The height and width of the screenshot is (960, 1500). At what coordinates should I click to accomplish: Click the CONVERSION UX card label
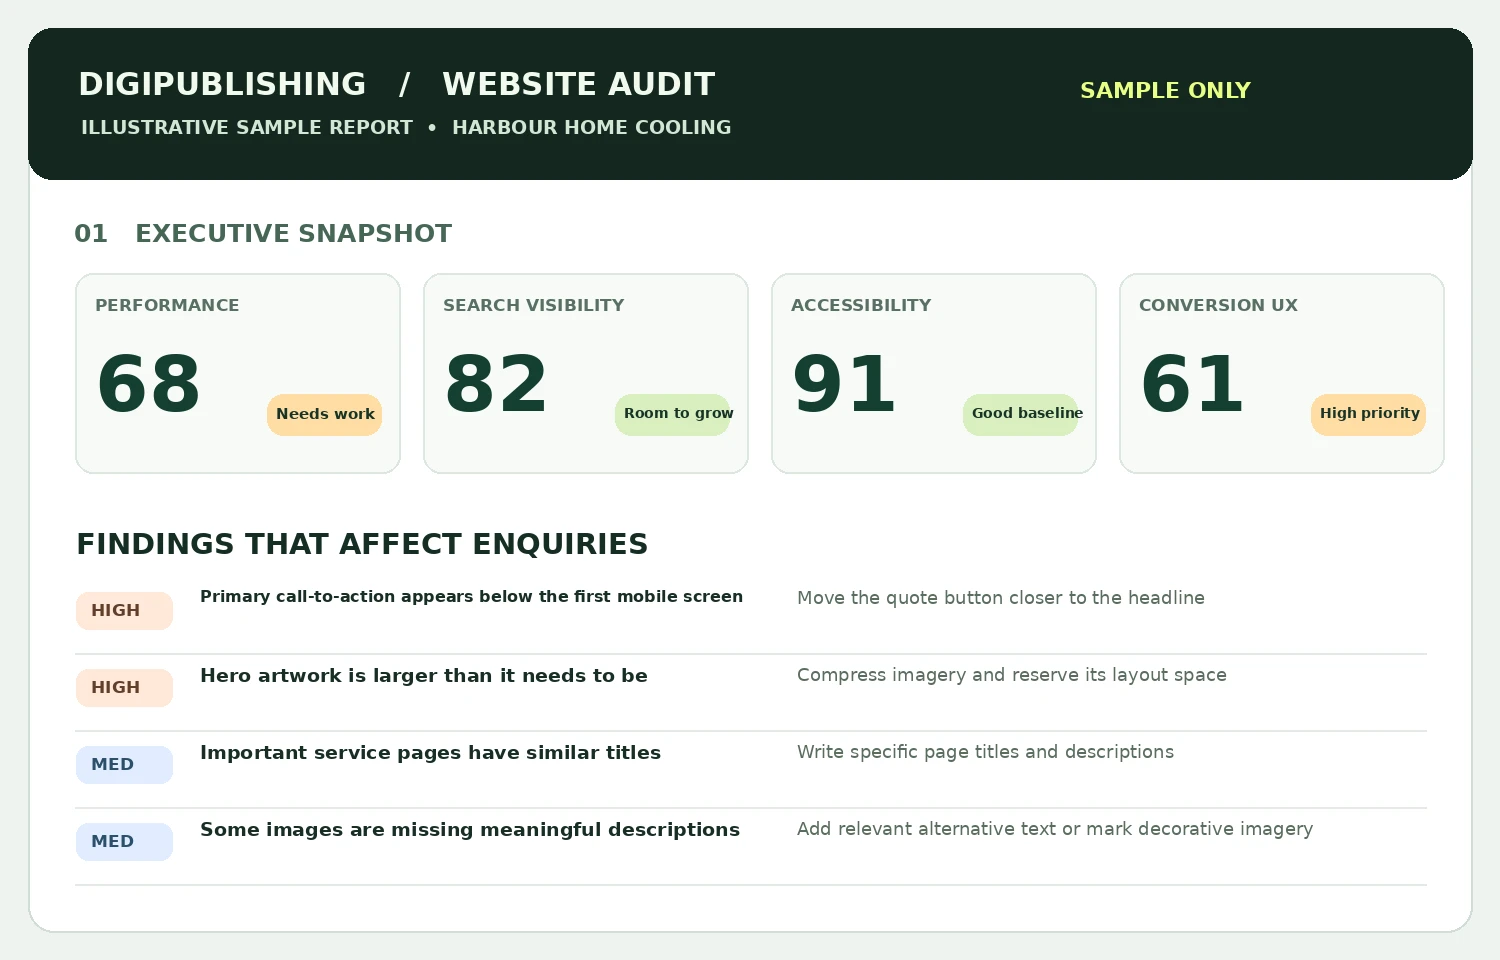[x=1218, y=305]
